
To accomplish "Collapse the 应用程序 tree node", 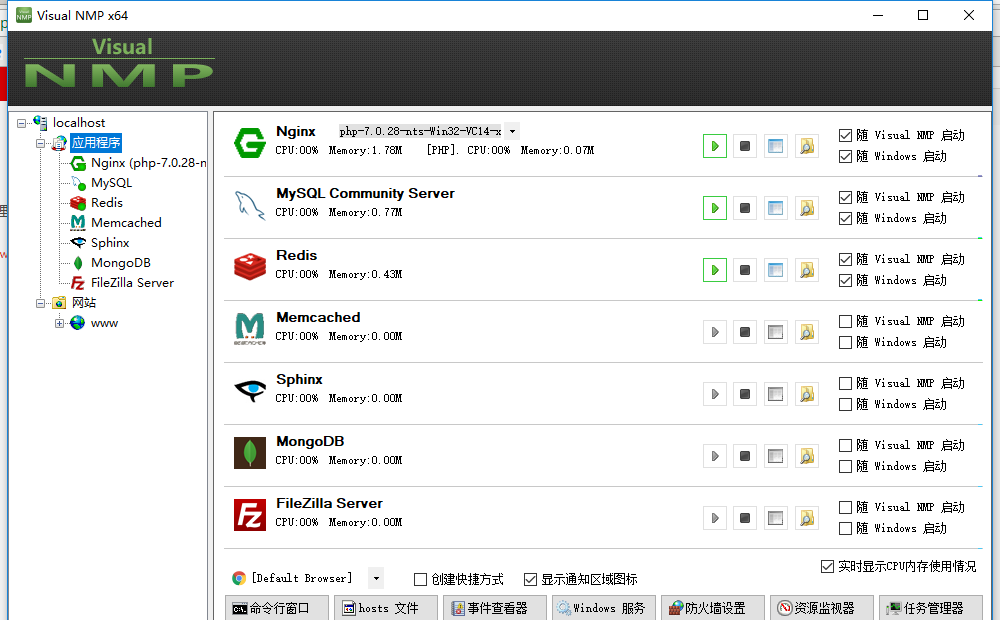I will 40,143.
